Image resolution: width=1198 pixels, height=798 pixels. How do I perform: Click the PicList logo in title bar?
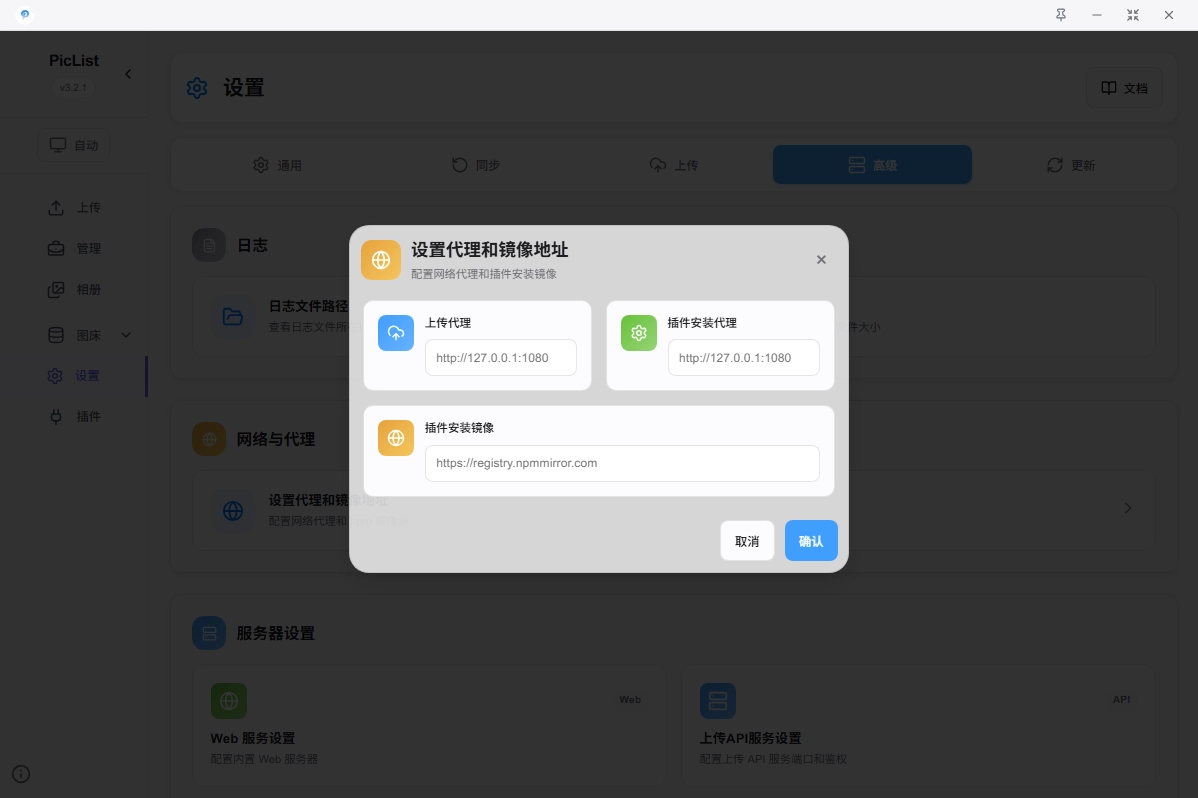[25, 15]
